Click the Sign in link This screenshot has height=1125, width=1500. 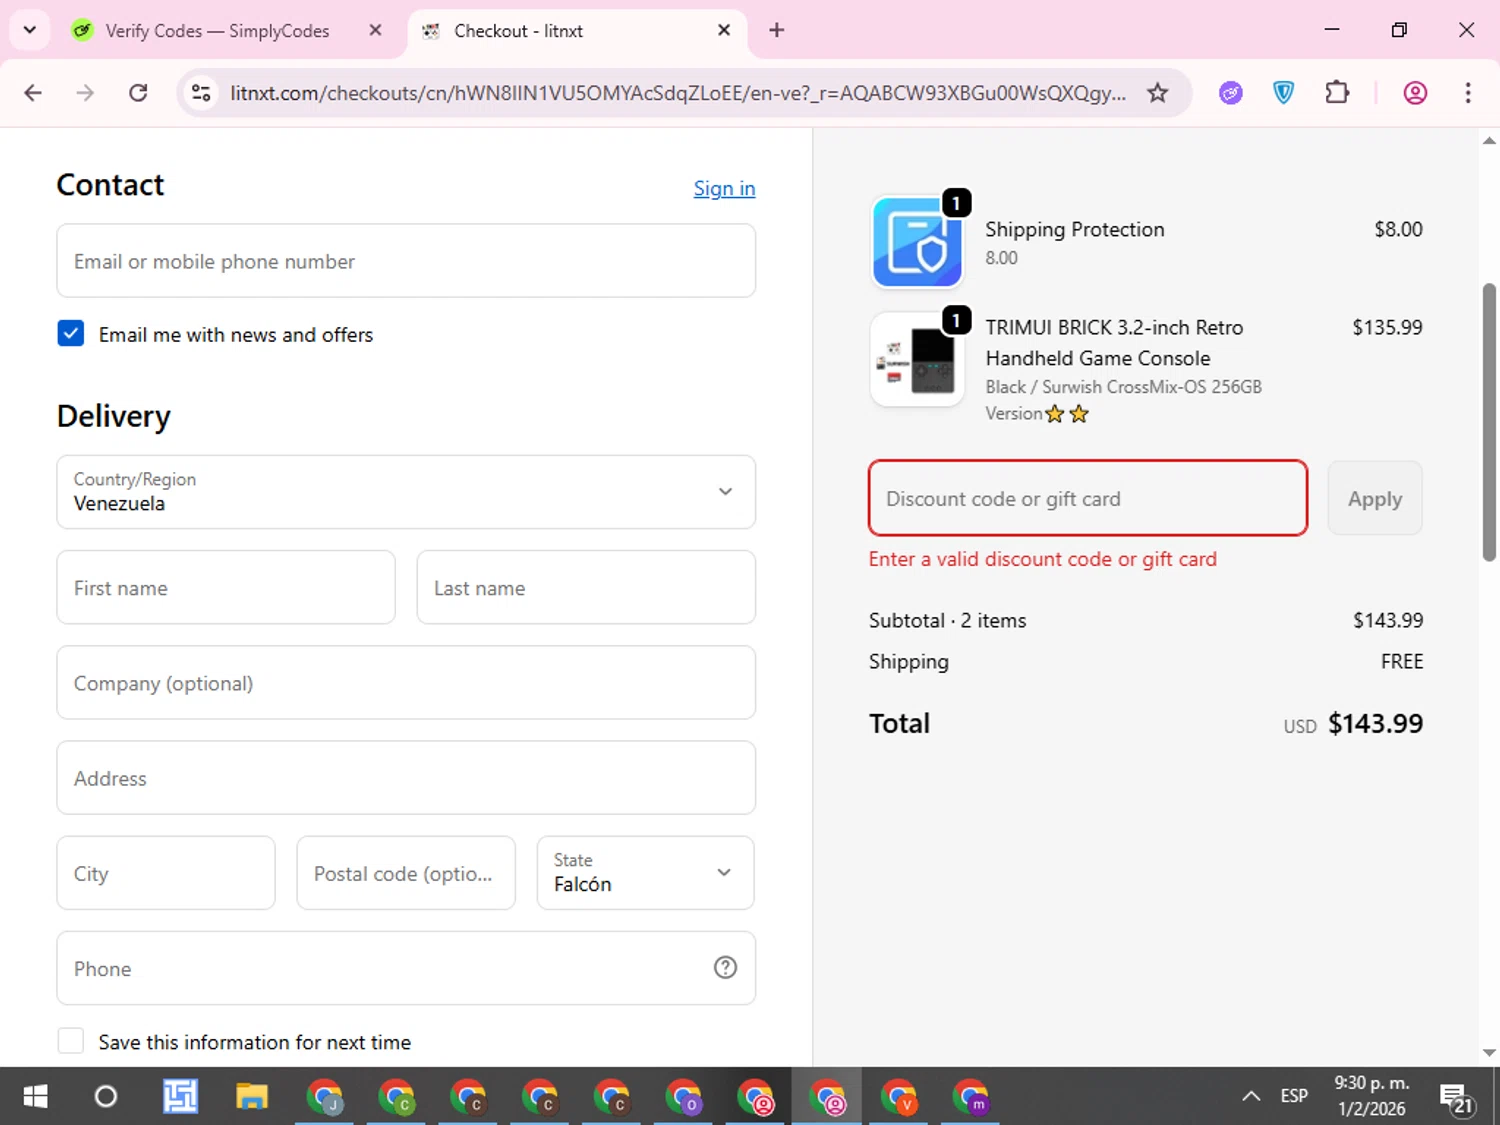pyautogui.click(x=725, y=188)
